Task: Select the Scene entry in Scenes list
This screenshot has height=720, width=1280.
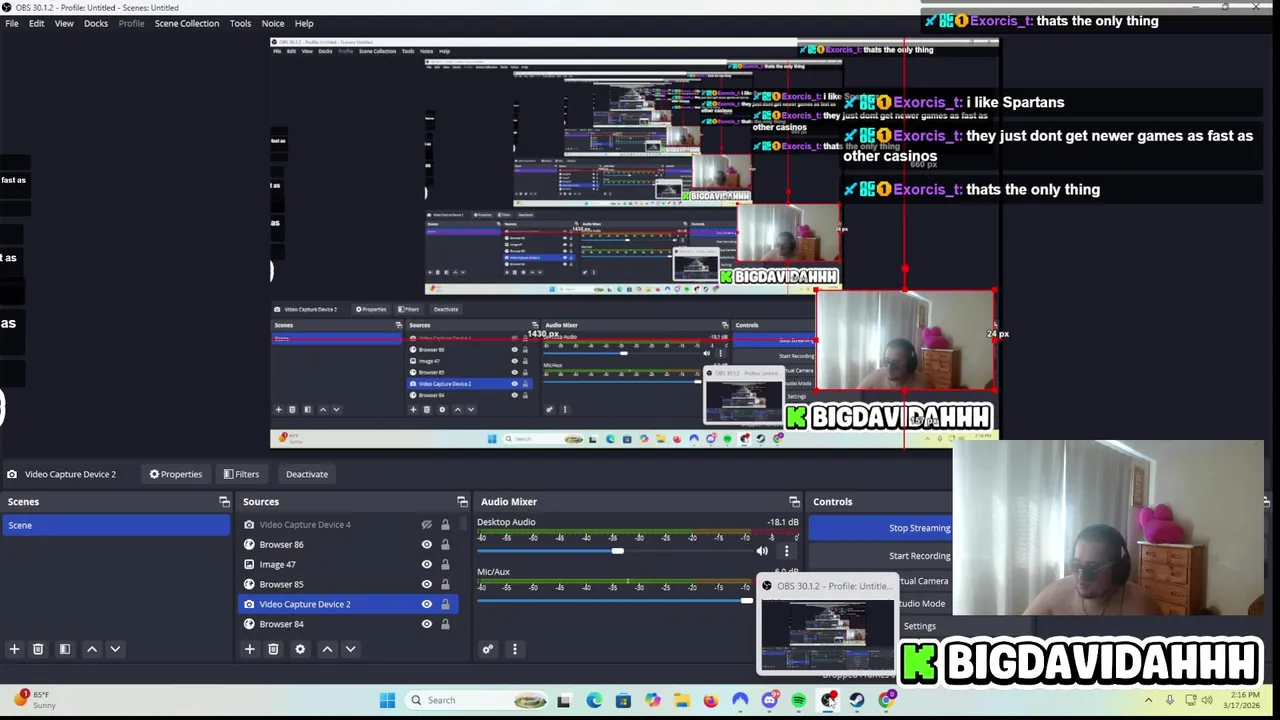Action: click(x=116, y=525)
